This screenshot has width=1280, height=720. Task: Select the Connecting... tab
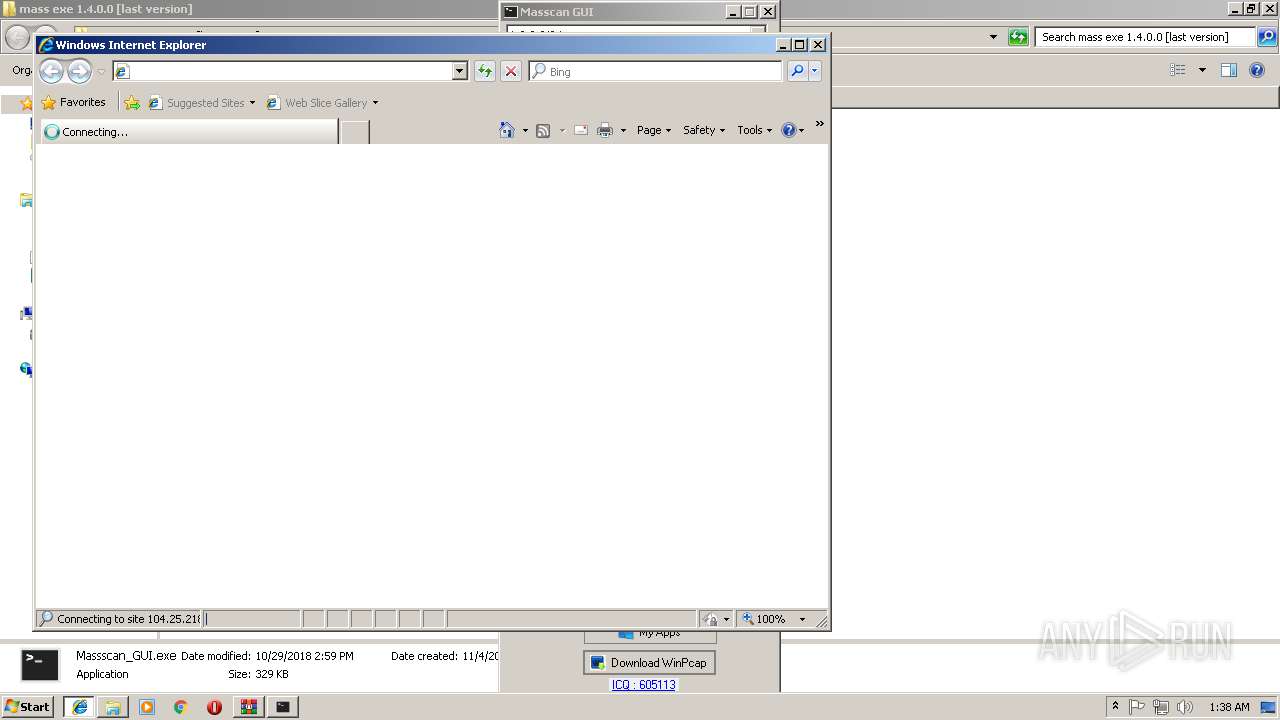[x=189, y=131]
